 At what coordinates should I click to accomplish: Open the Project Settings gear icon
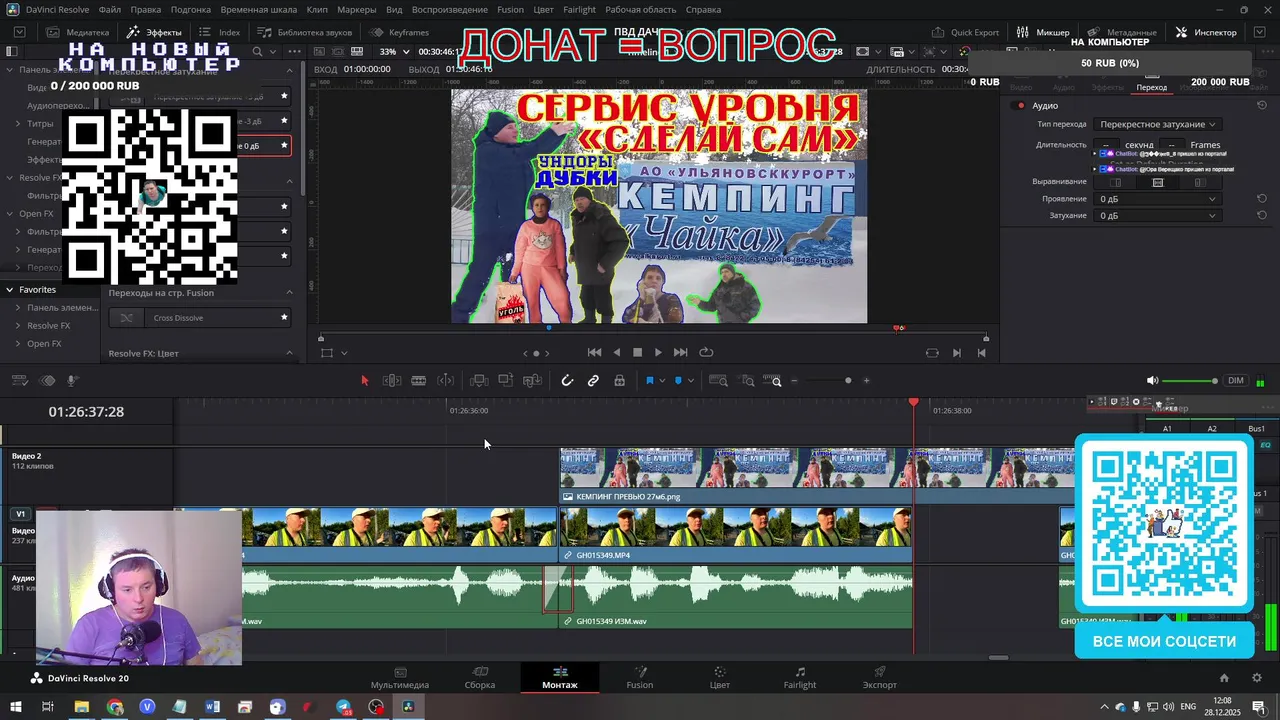[x=1257, y=678]
